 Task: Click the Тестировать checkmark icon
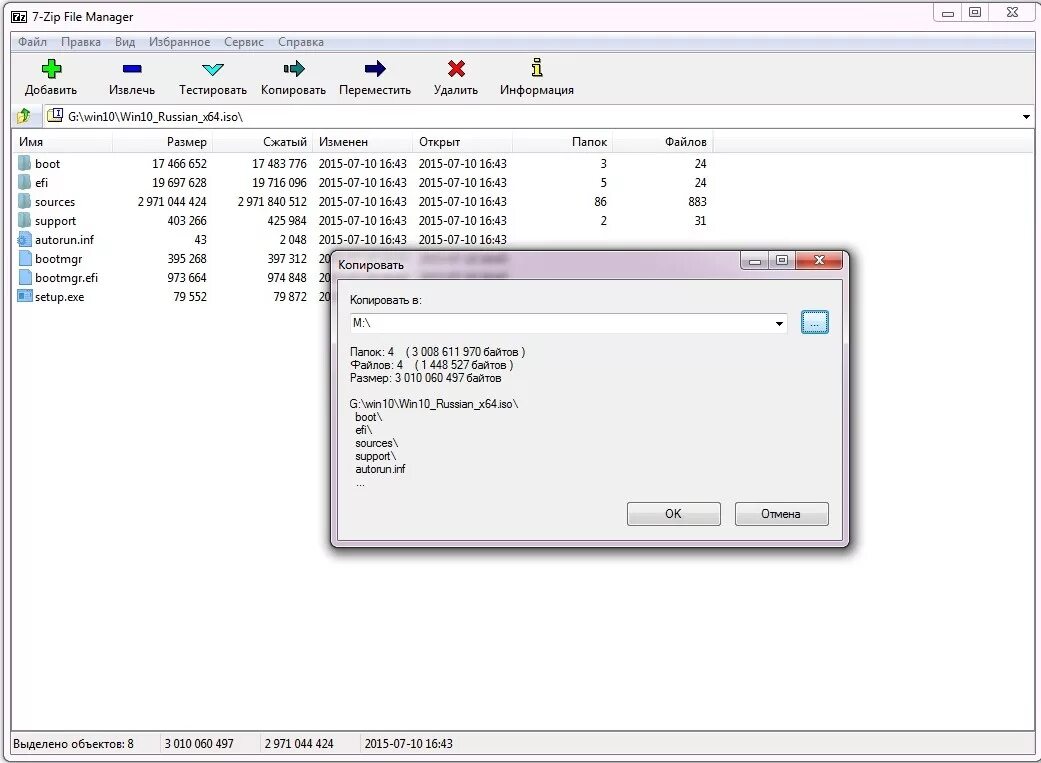212,69
